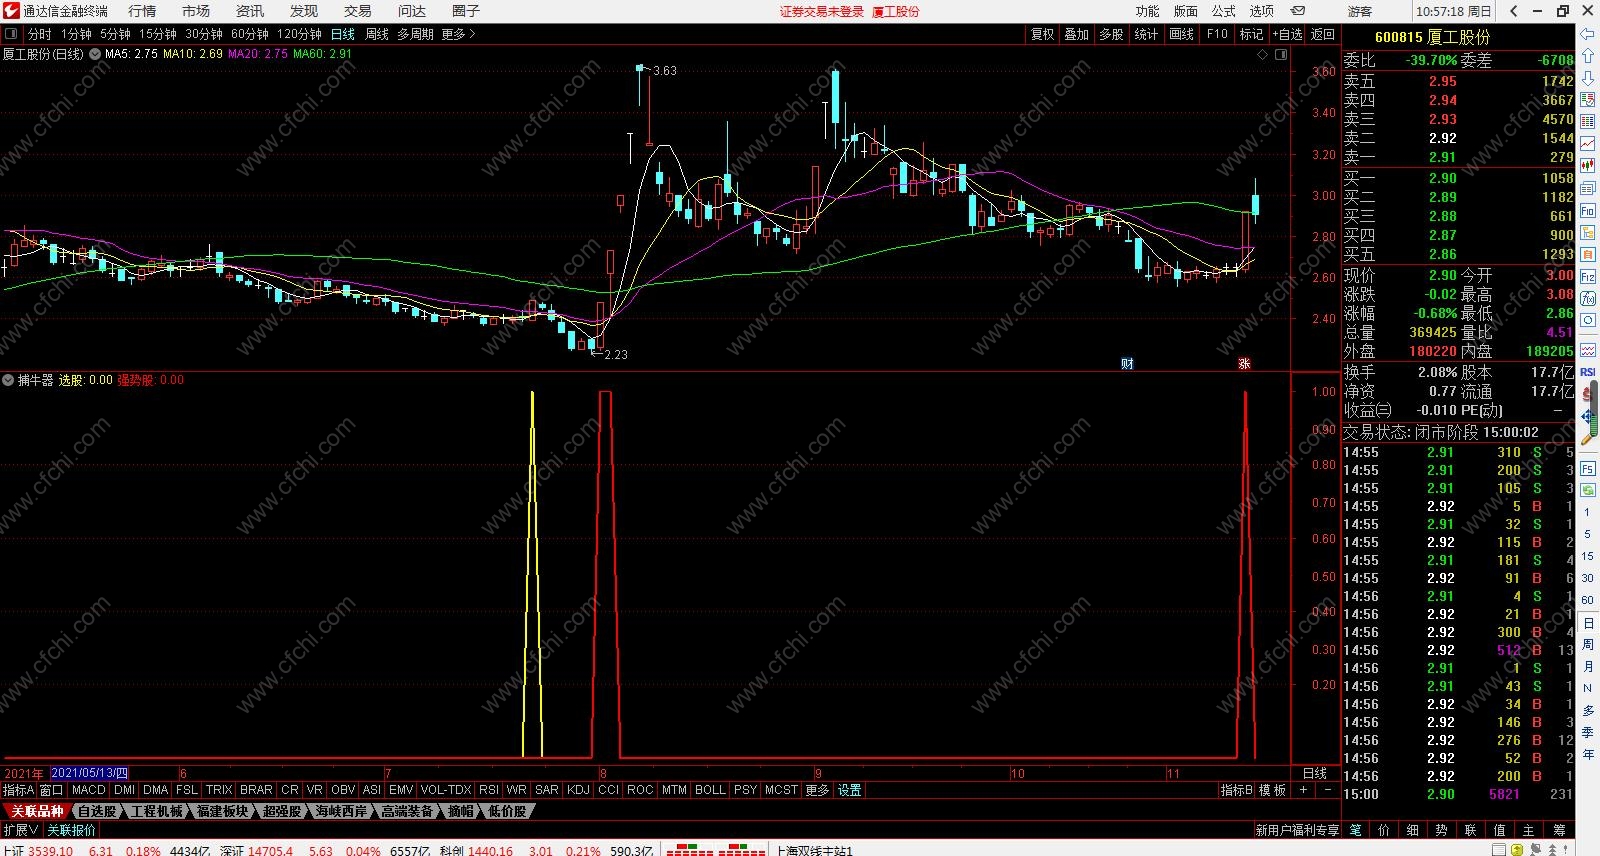Click the 返回 button
This screenshot has width=1600, height=856.
coord(1323,34)
